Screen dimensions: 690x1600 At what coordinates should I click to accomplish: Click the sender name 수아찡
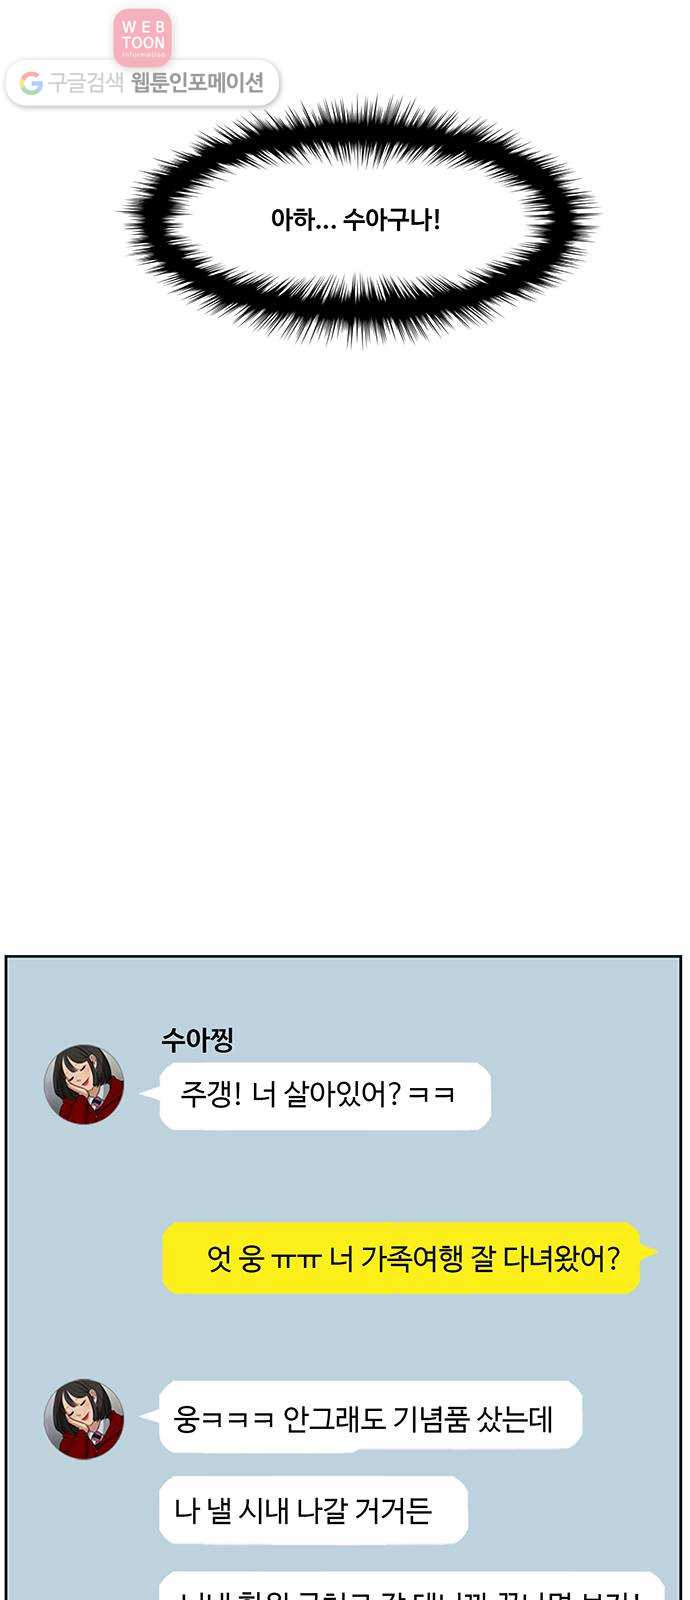point(197,1040)
